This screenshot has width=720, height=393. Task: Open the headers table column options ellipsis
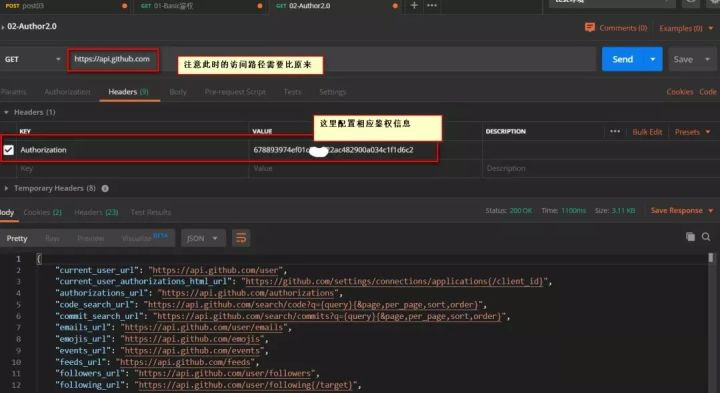[615, 131]
